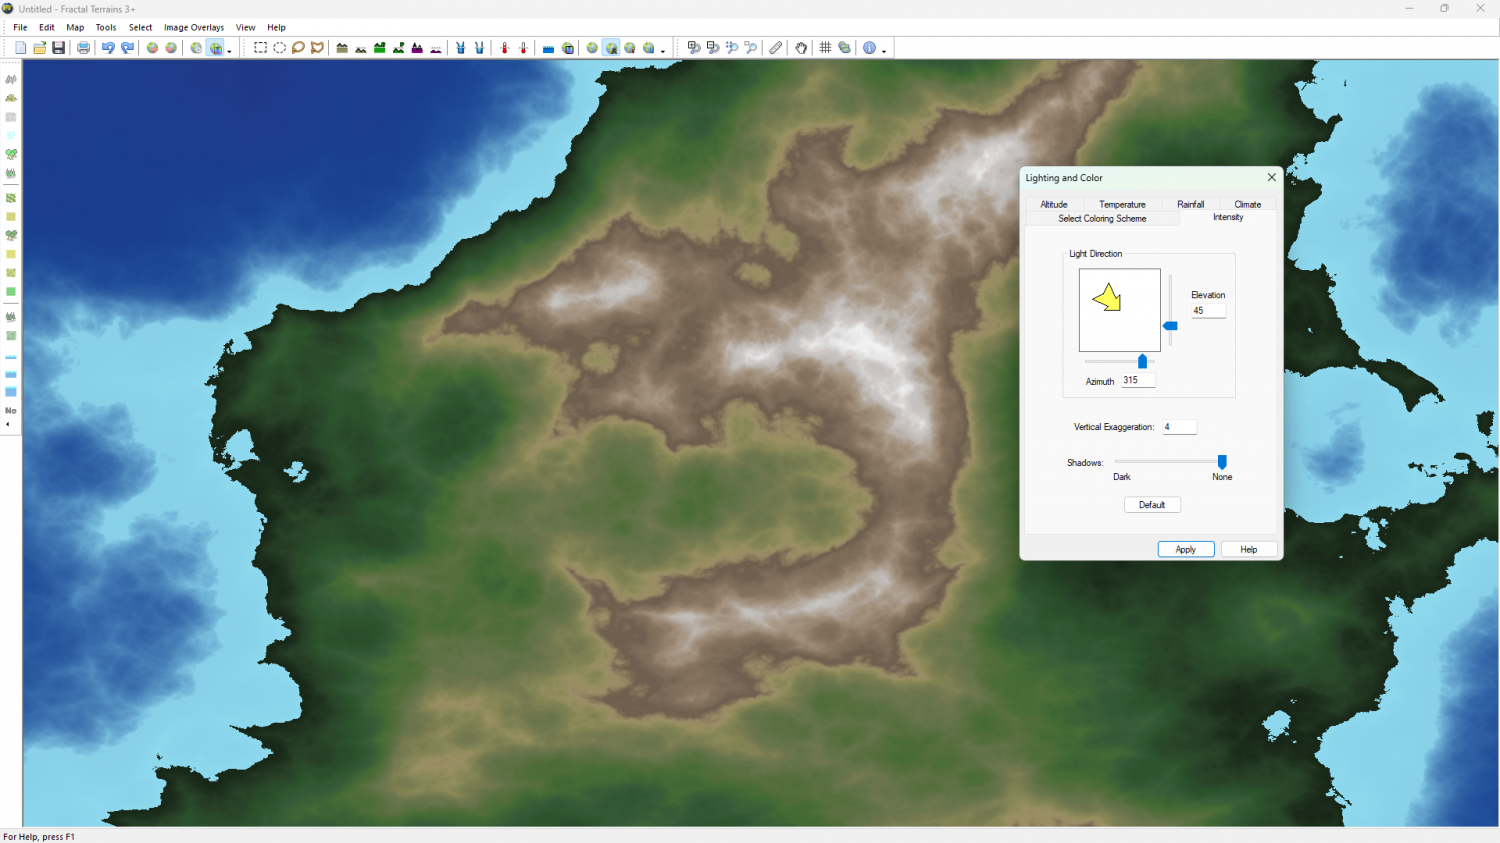The image size is (1500, 843).
Task: Click the Print icon in toolbar
Action: coord(84,48)
